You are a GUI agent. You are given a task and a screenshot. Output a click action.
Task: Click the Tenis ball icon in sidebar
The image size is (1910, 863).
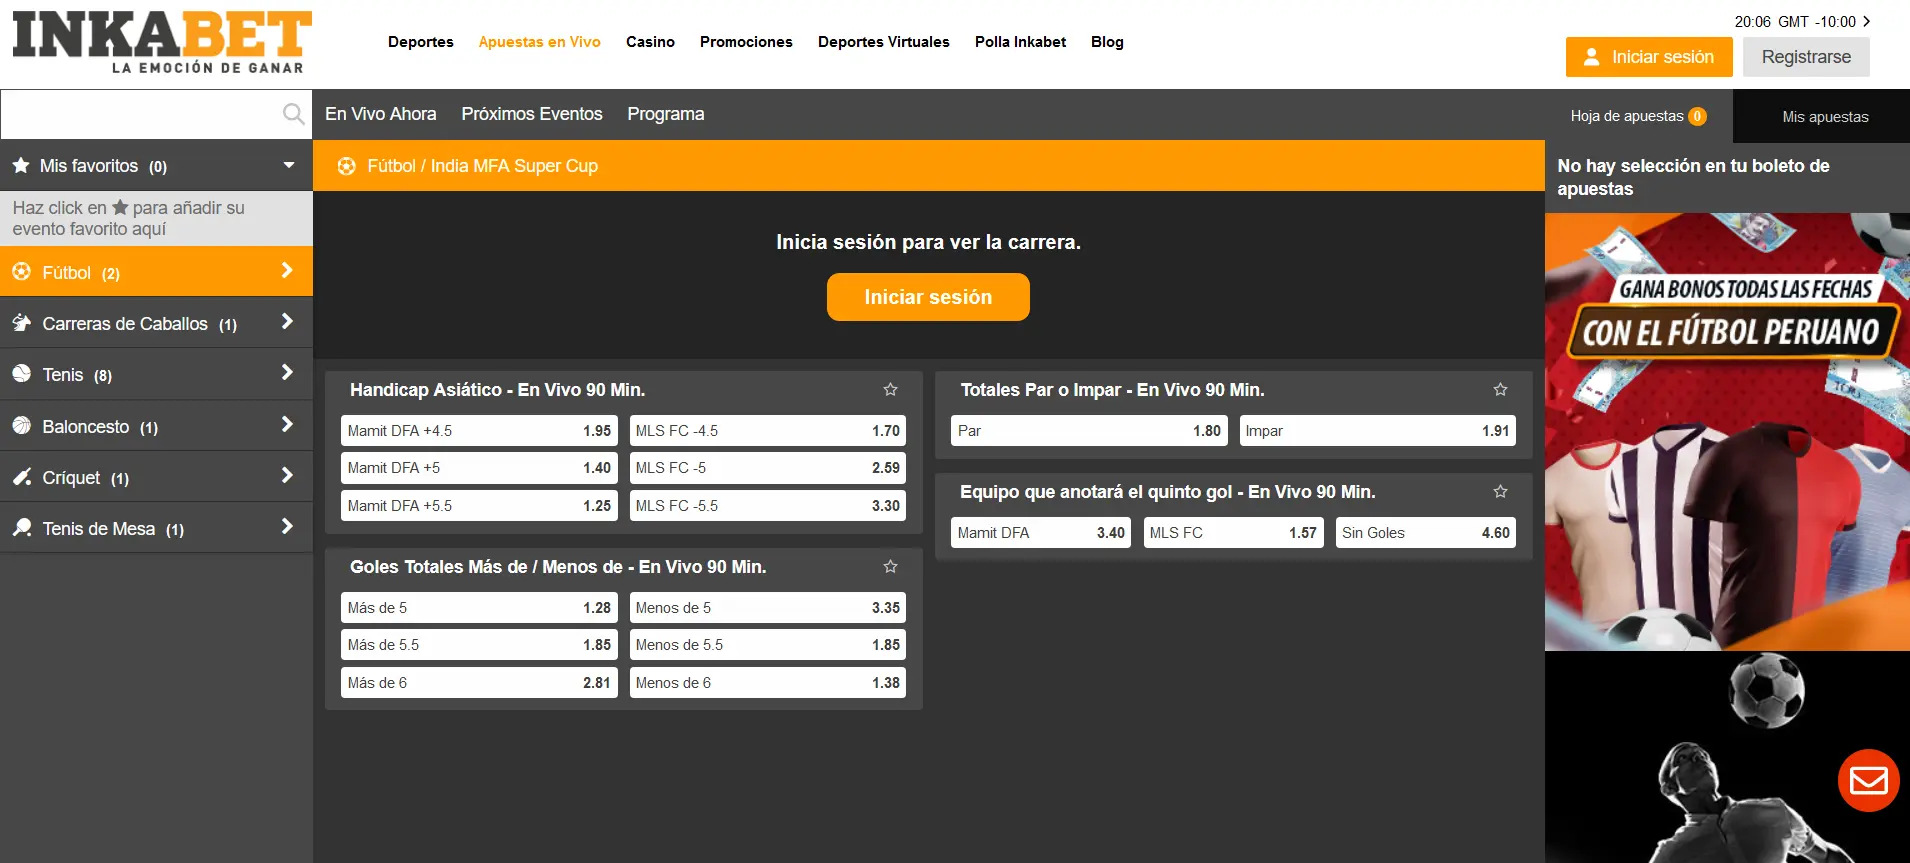click(x=22, y=374)
